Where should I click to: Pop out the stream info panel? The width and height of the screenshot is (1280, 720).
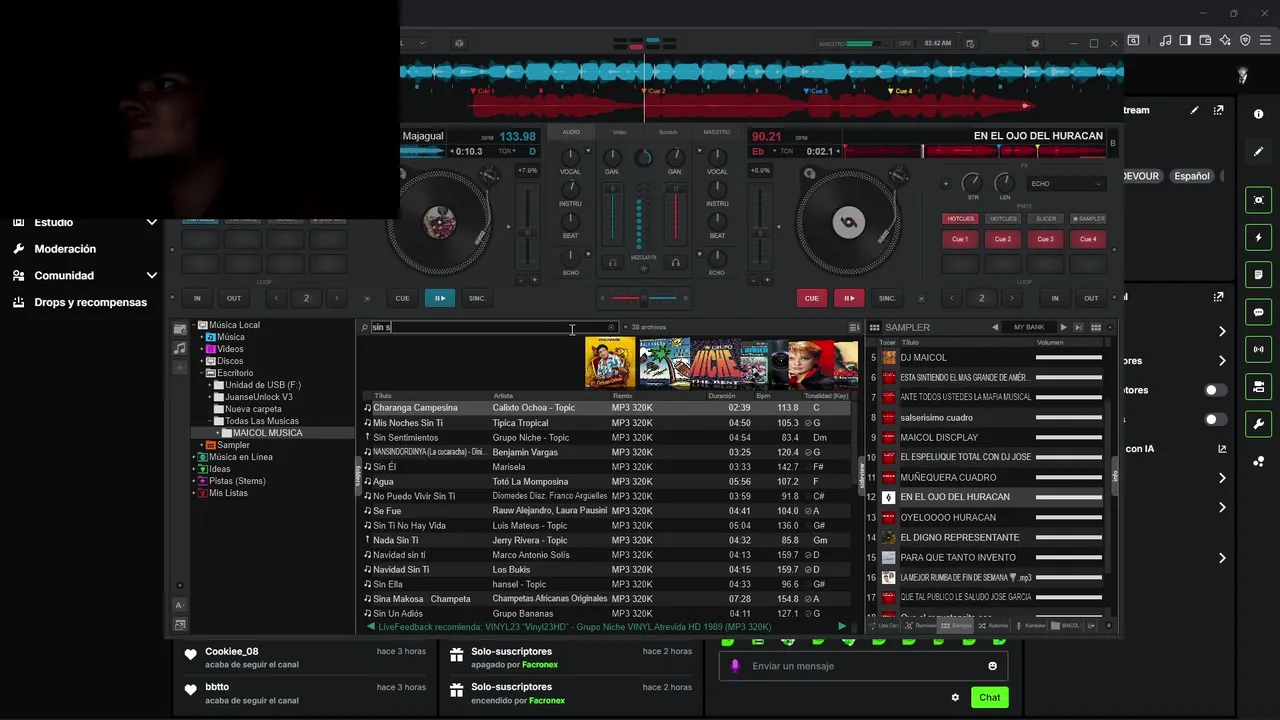[x=1219, y=110]
